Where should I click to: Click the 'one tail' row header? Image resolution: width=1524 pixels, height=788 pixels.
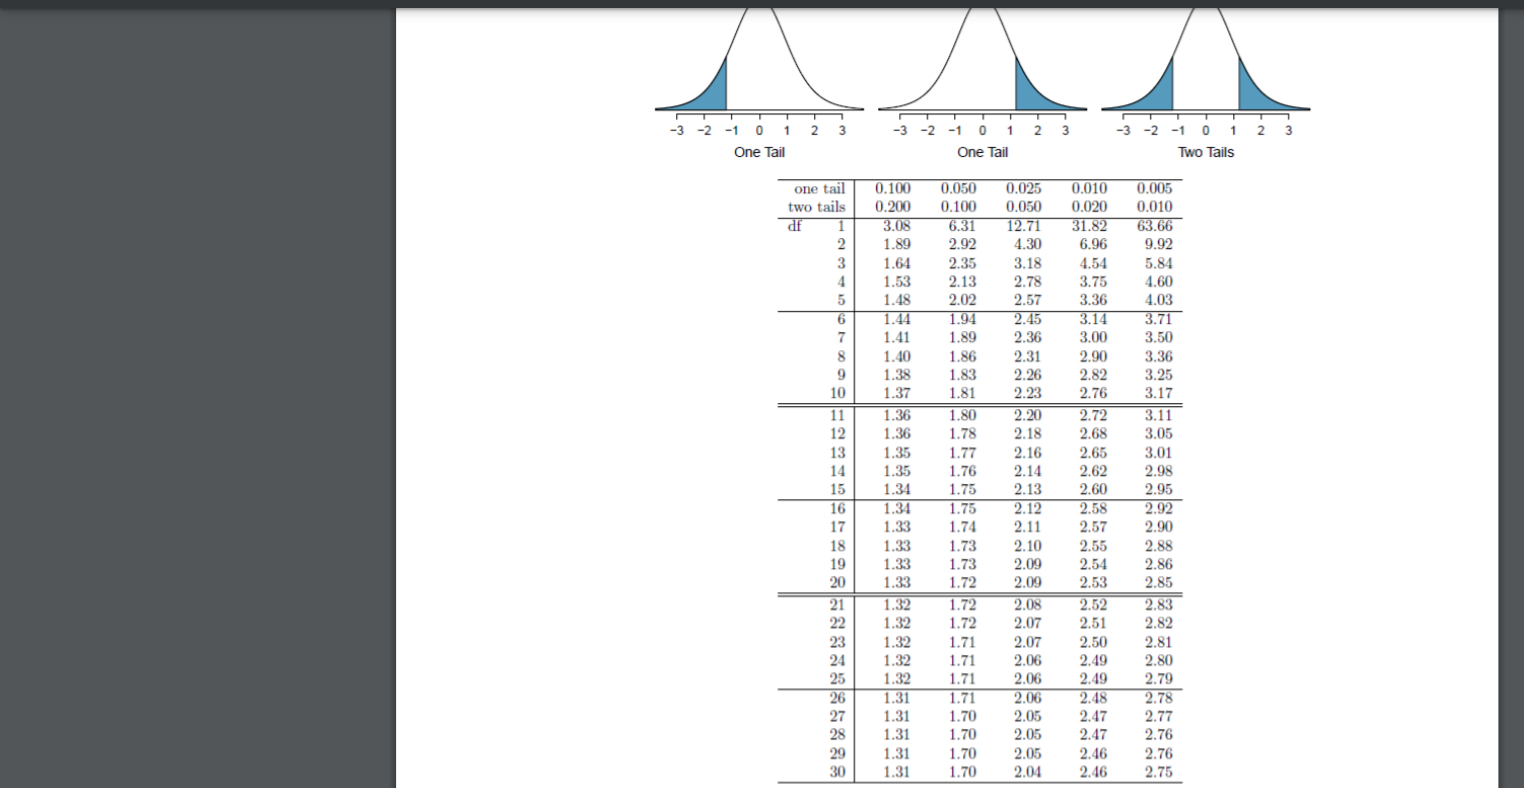(819, 189)
